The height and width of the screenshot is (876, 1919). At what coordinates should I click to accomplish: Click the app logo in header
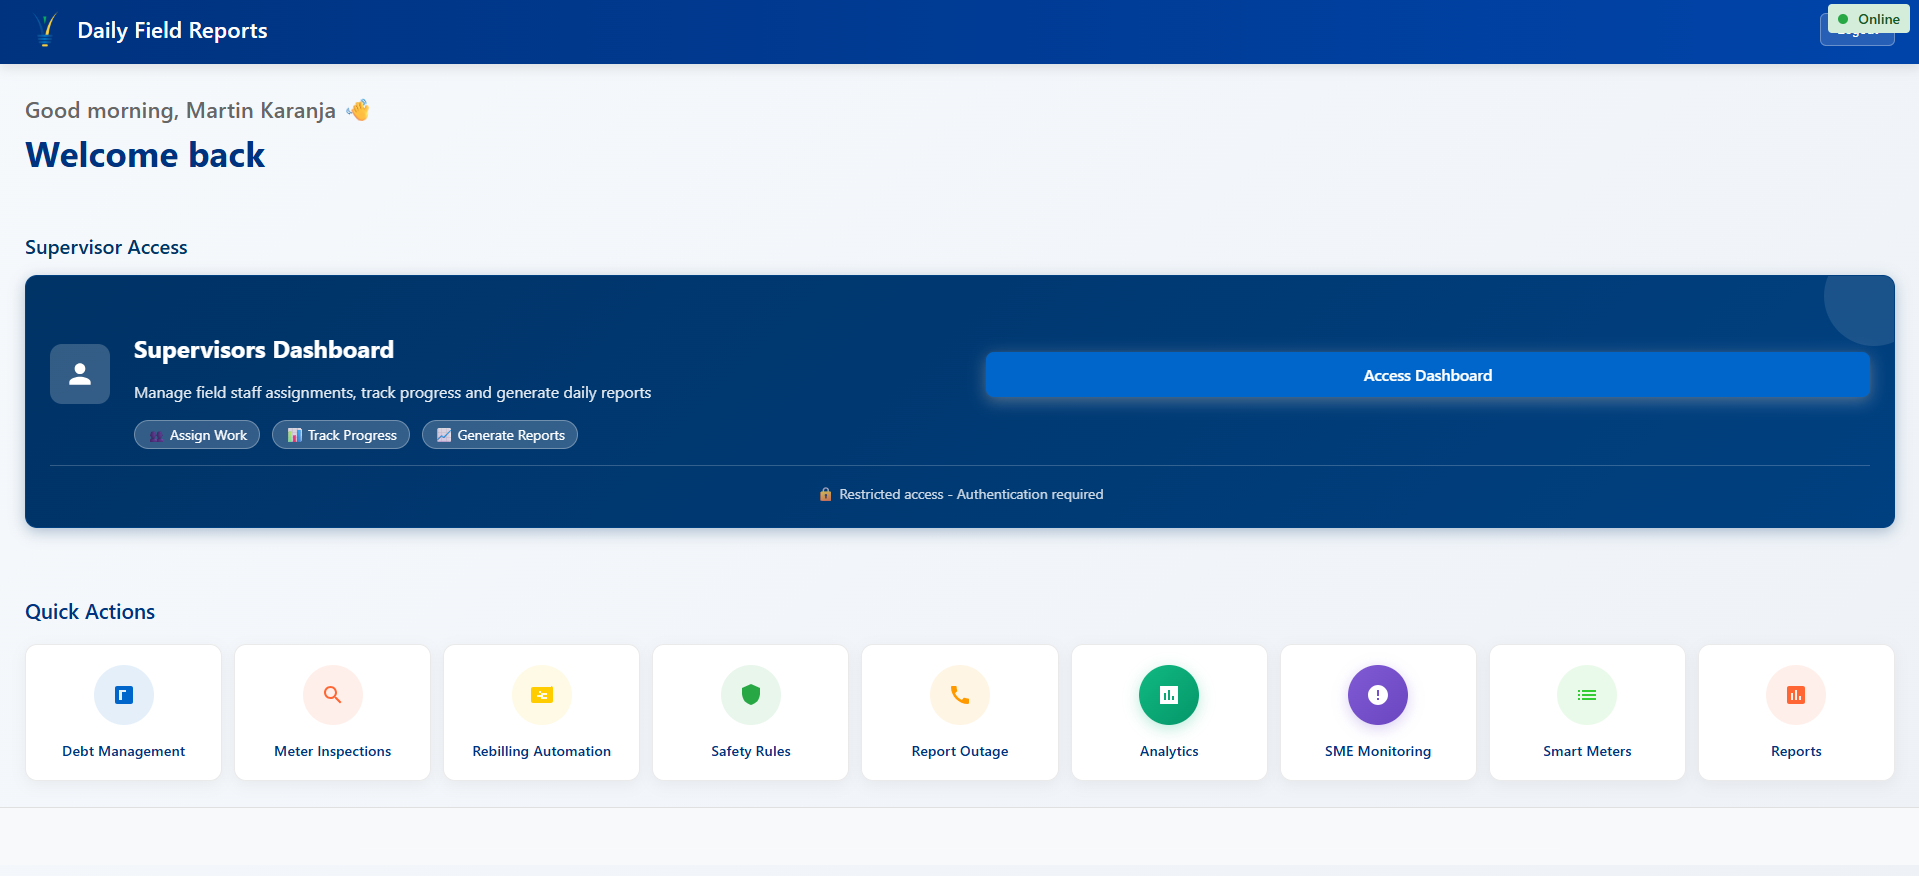tap(45, 30)
